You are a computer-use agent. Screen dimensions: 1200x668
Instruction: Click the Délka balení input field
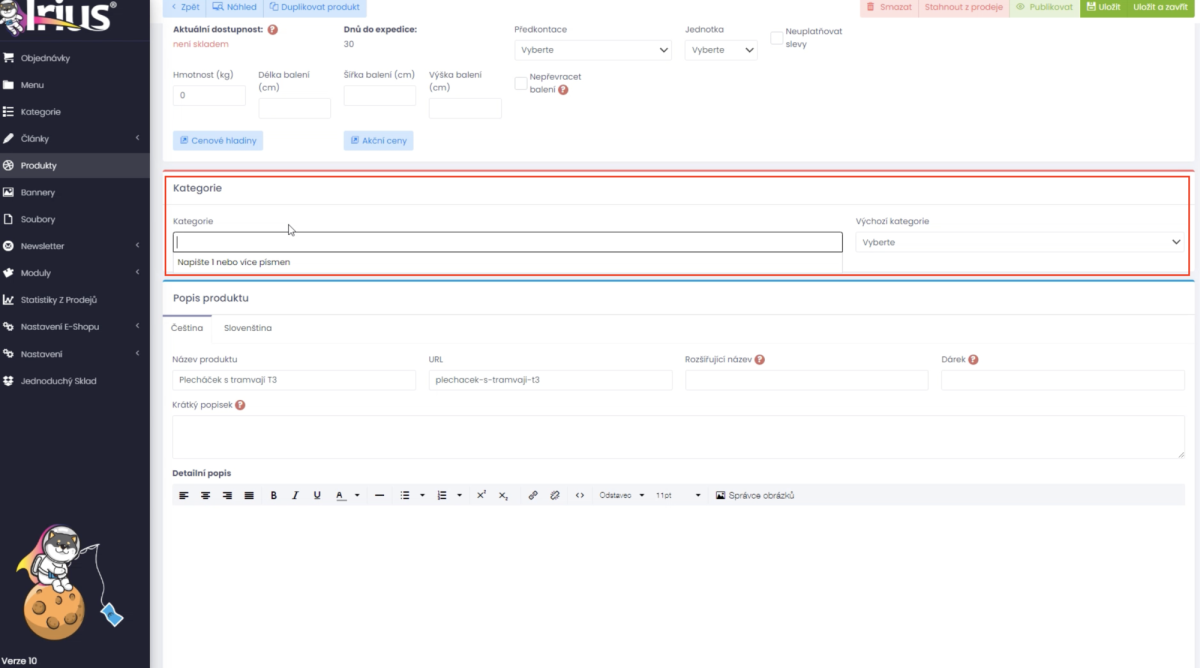(294, 108)
